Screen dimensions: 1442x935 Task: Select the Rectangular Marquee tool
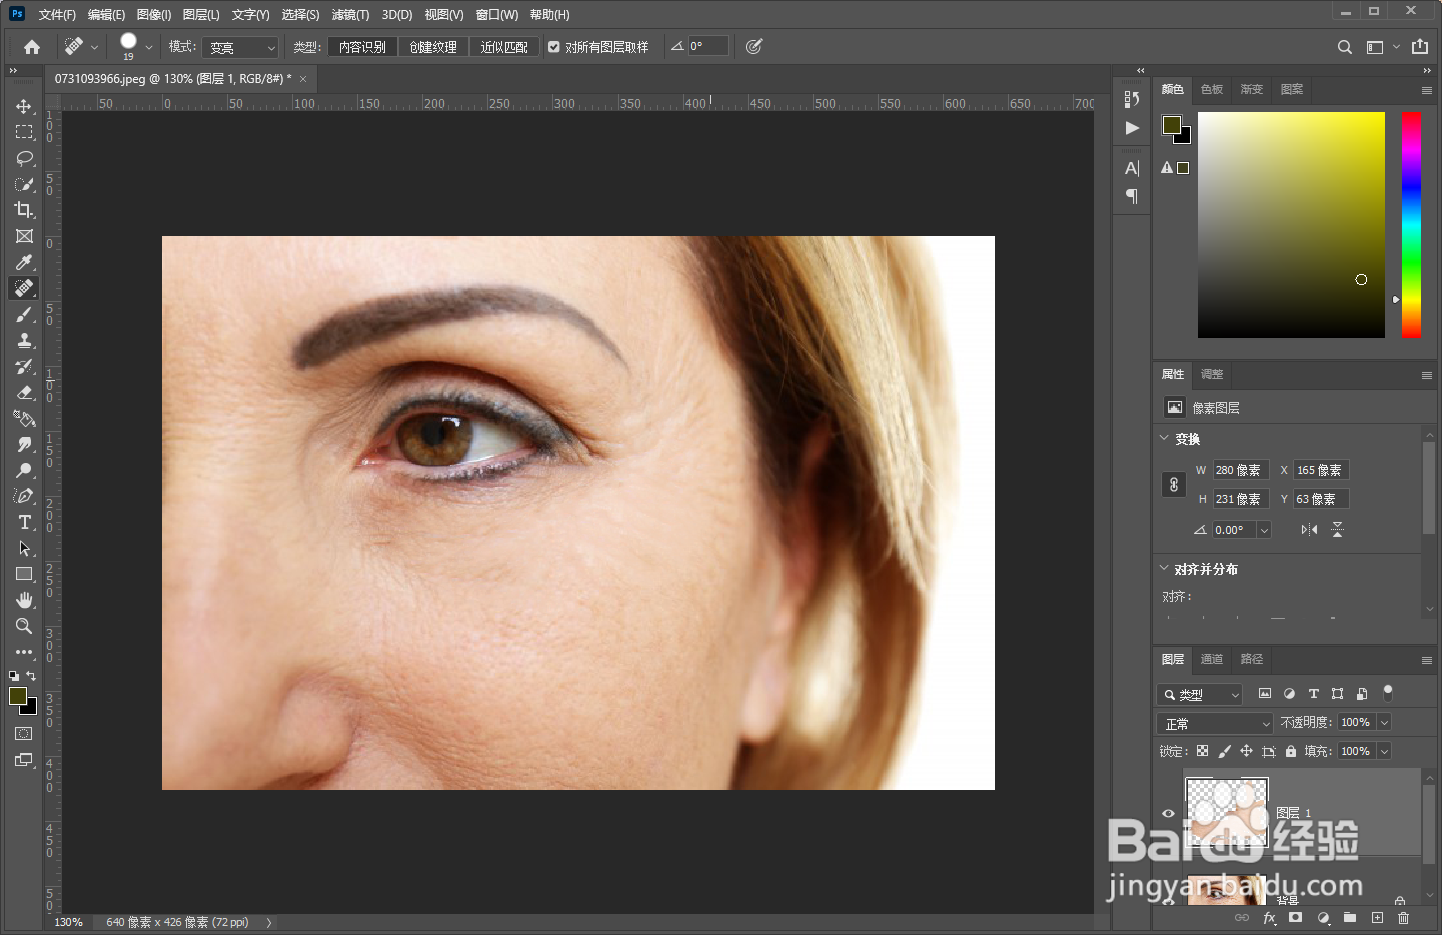[x=24, y=132]
